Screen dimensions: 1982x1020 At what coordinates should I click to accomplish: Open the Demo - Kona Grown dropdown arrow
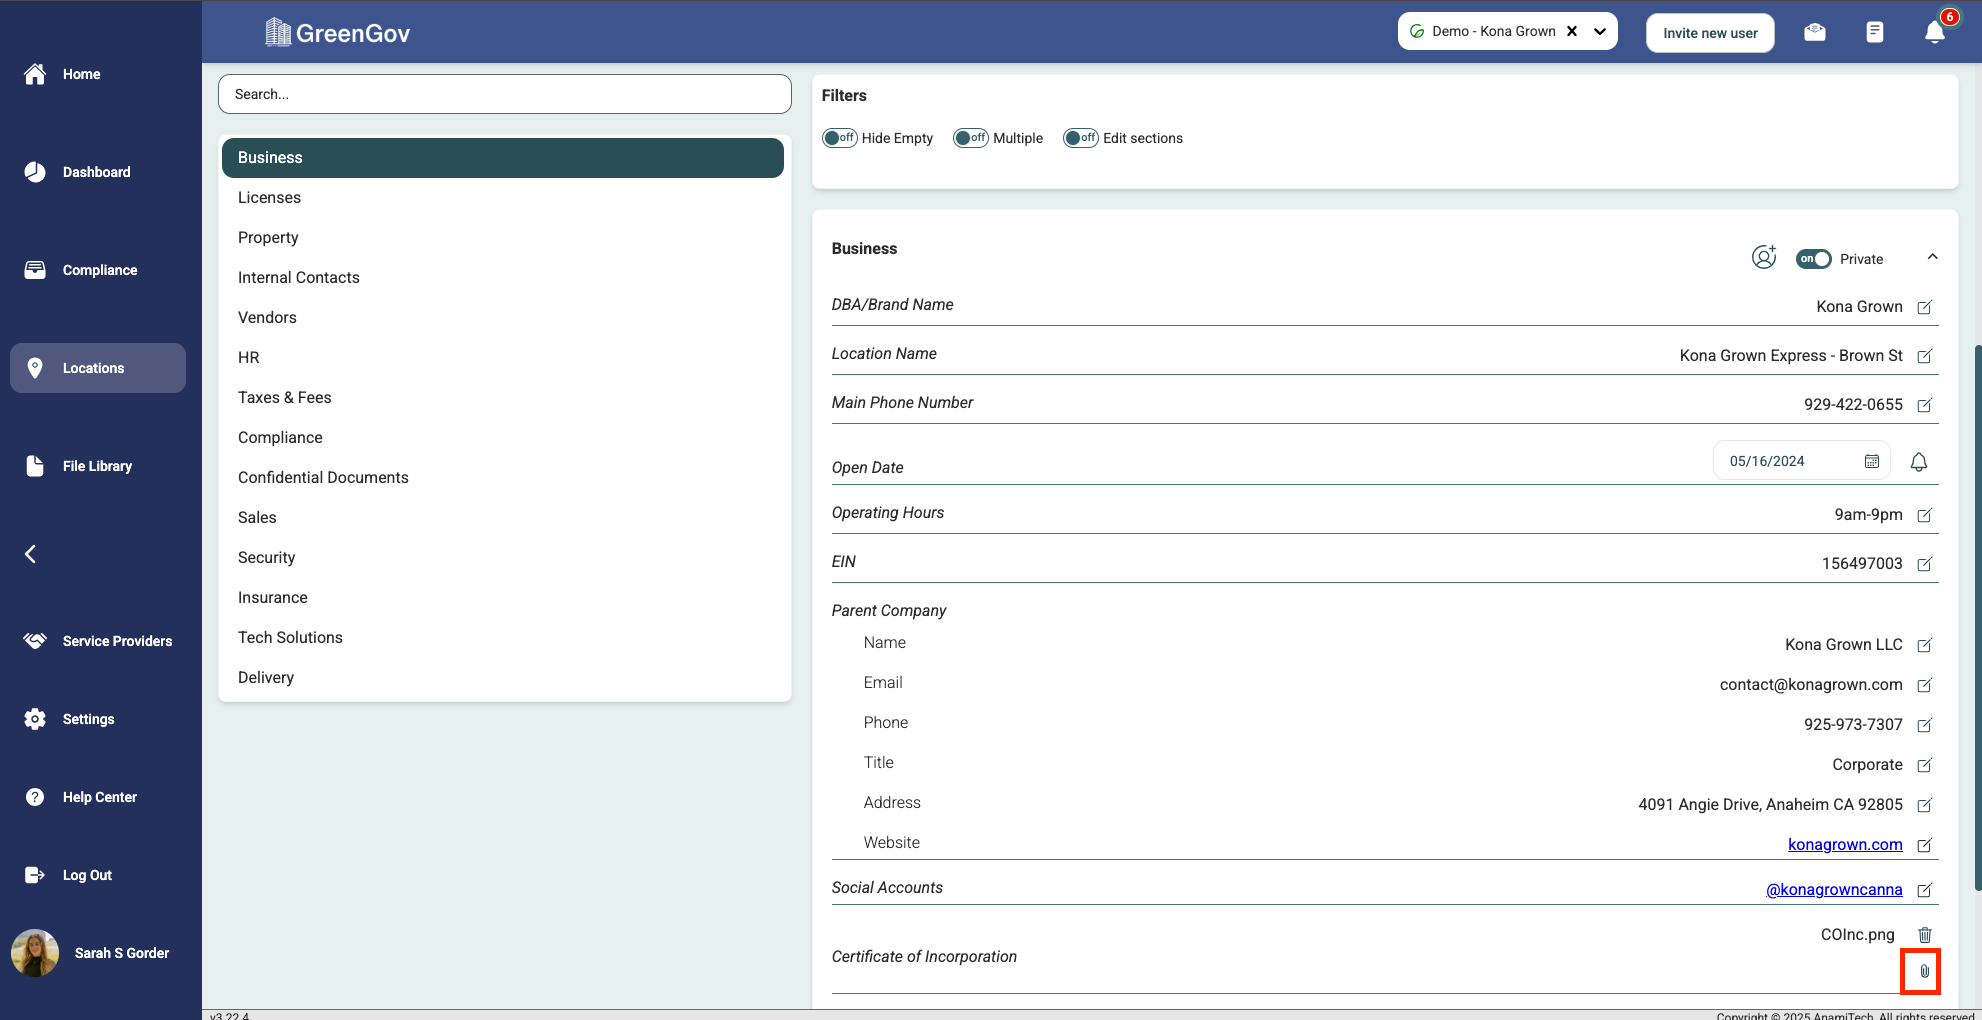(x=1600, y=31)
